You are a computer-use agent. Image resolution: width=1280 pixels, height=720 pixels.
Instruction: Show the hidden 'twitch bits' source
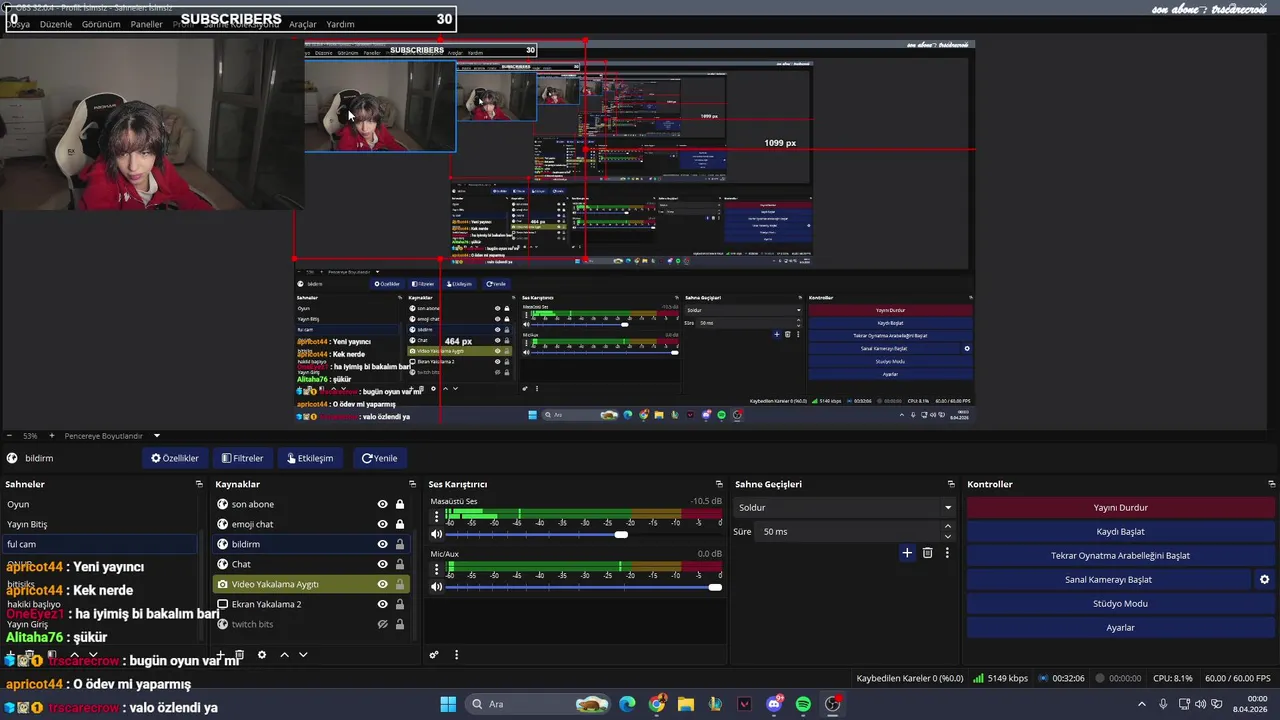coord(382,624)
